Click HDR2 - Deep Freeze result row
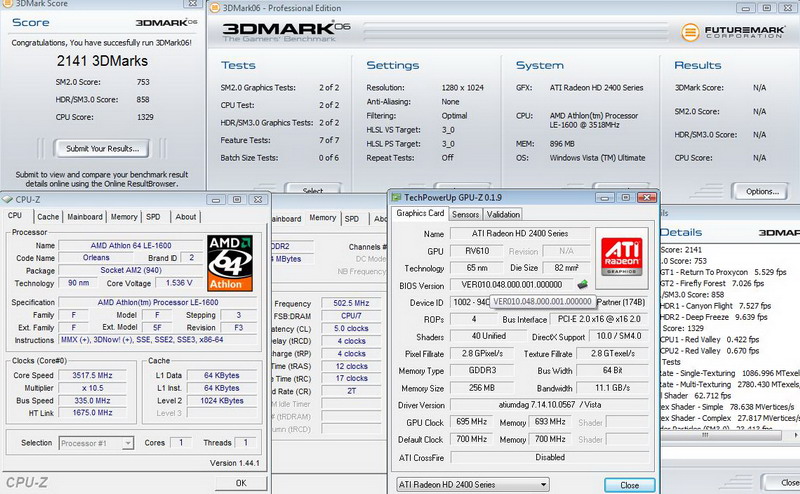 point(714,317)
